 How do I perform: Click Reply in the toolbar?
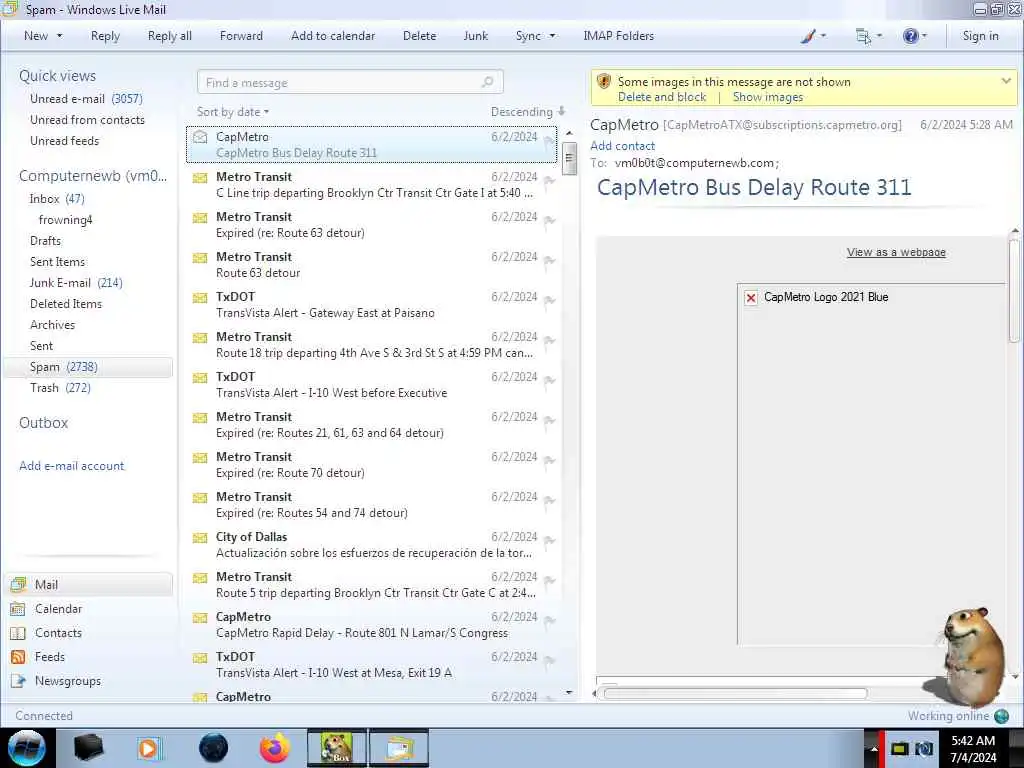105,37
